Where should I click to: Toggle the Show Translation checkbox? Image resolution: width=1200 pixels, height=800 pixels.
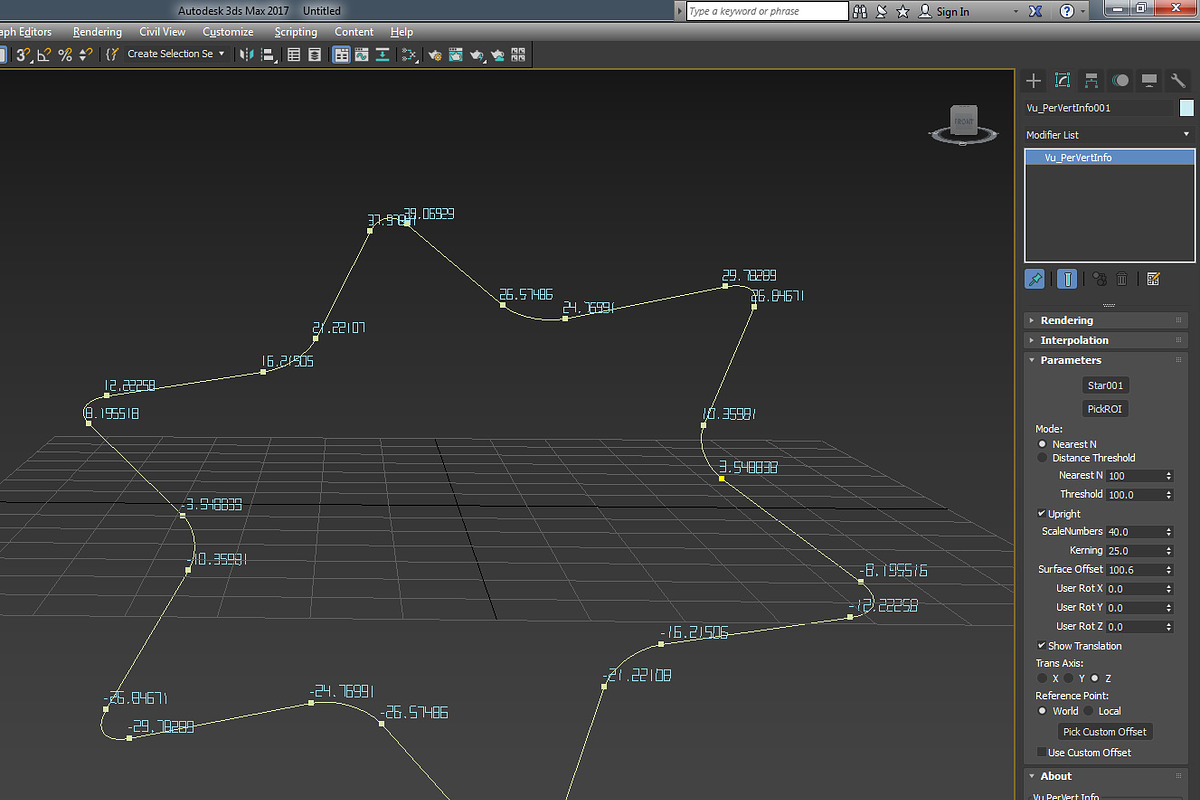click(1042, 645)
